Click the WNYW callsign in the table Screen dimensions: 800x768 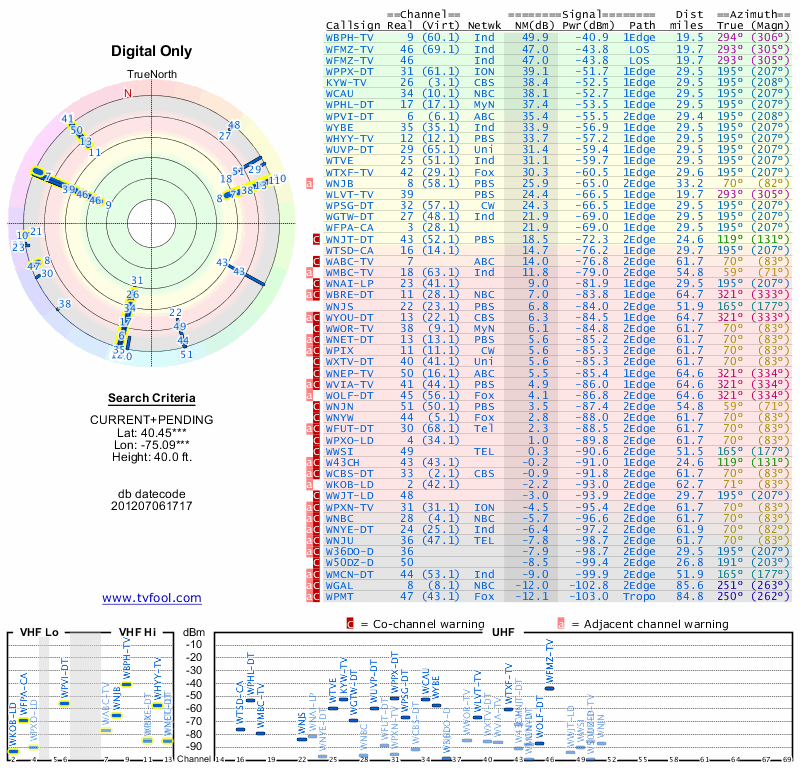click(x=339, y=418)
